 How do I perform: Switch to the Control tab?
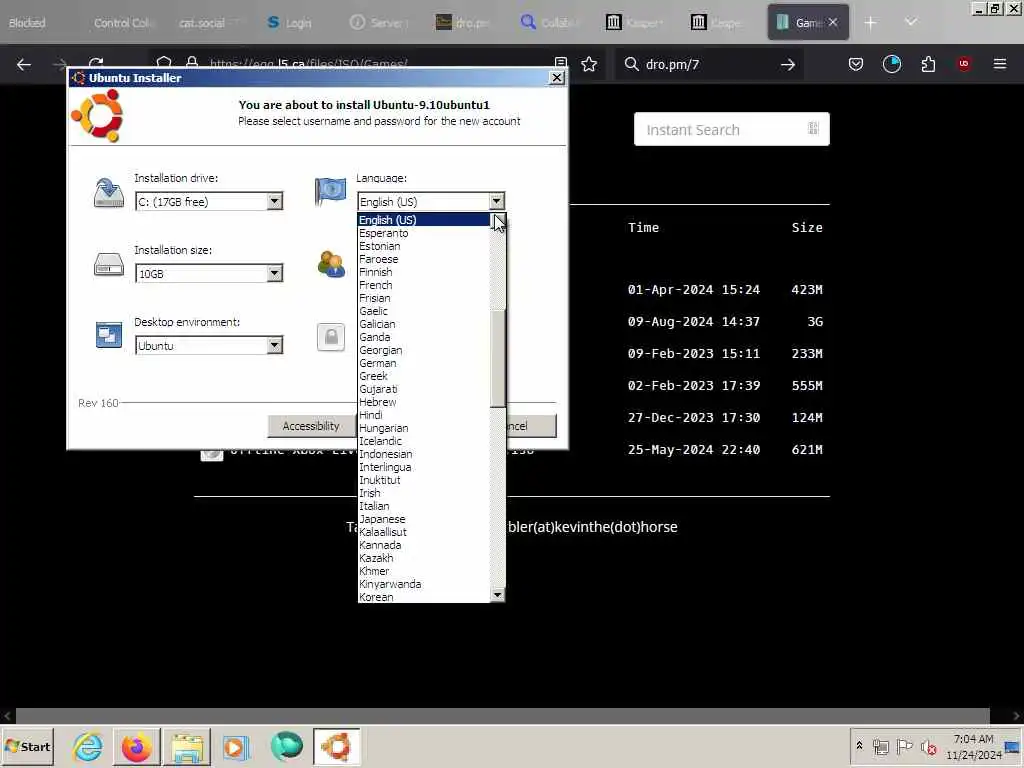coord(122,23)
